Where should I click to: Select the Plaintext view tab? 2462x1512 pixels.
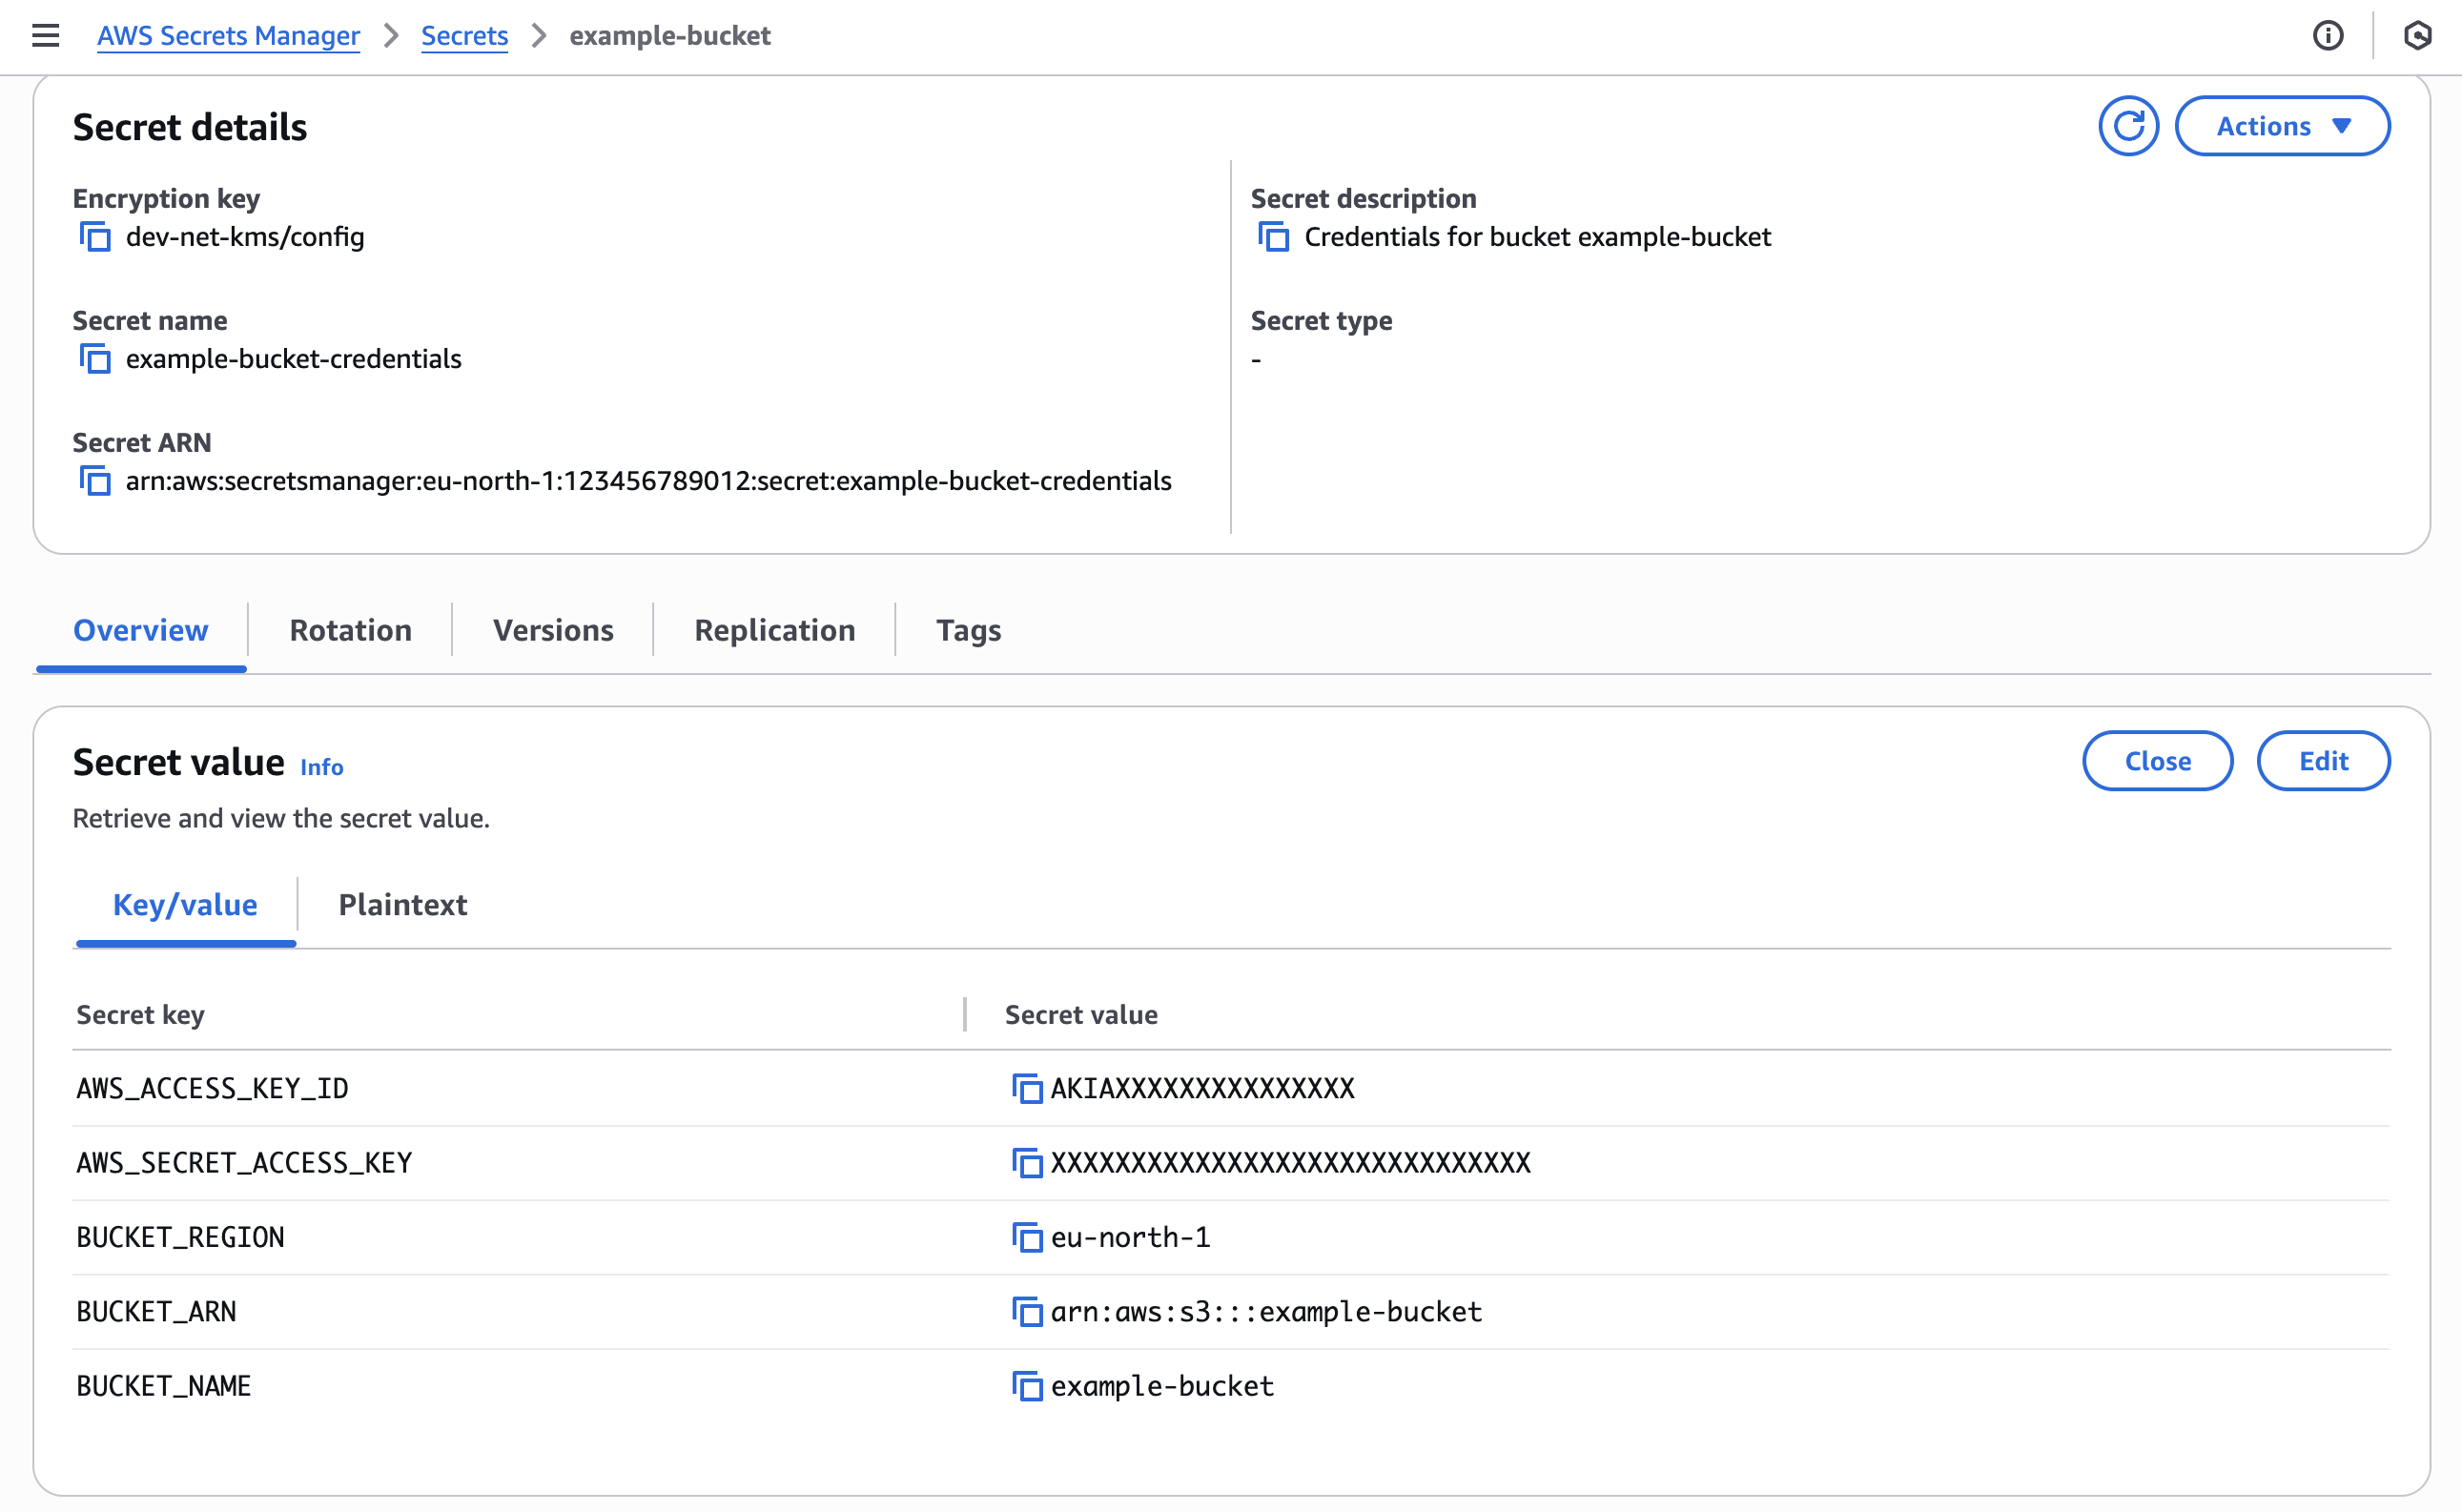[402, 904]
